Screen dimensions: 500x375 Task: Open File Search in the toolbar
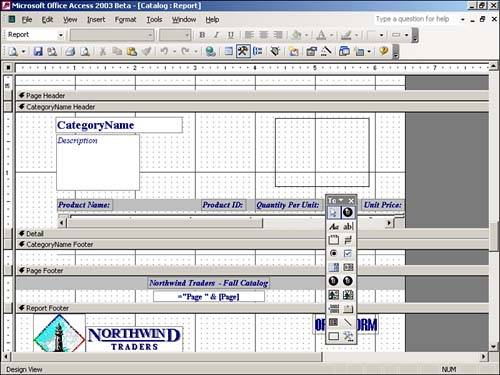52,51
